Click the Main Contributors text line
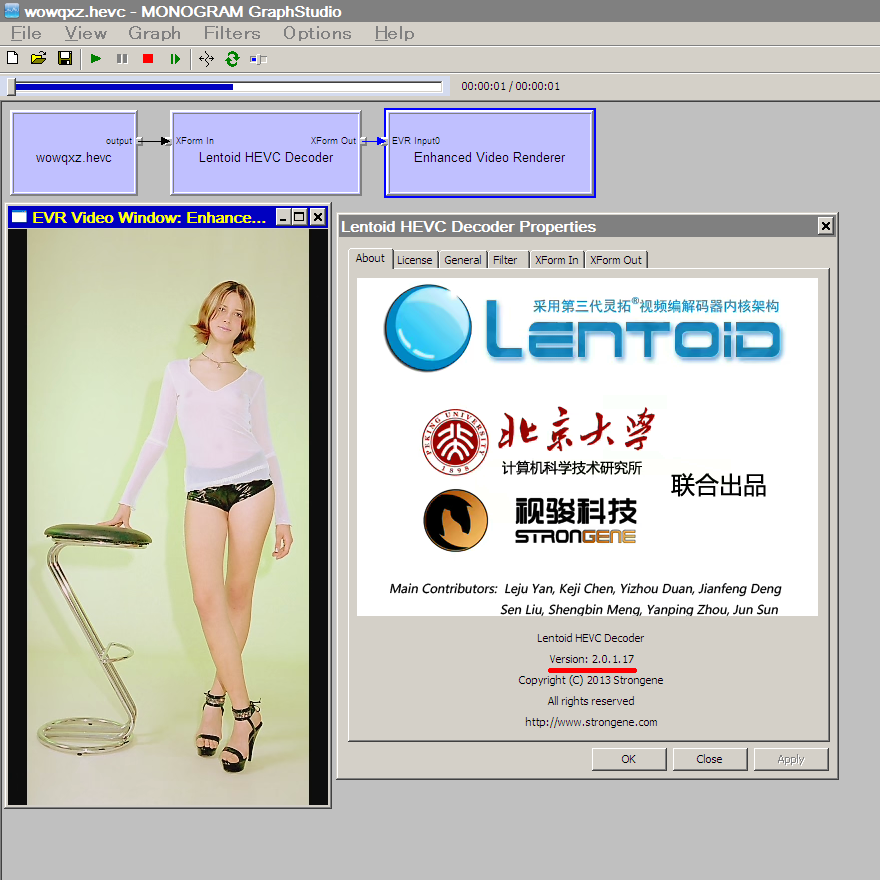The width and height of the screenshot is (880, 880). point(585,588)
